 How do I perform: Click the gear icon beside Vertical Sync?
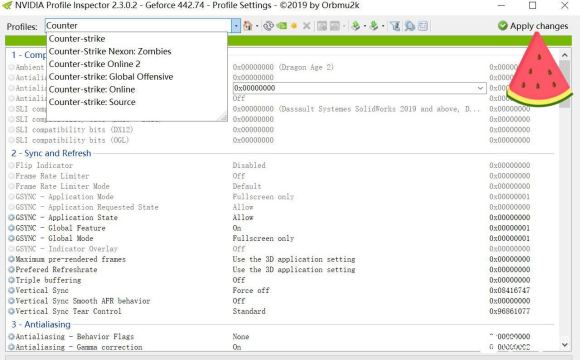click(11, 290)
